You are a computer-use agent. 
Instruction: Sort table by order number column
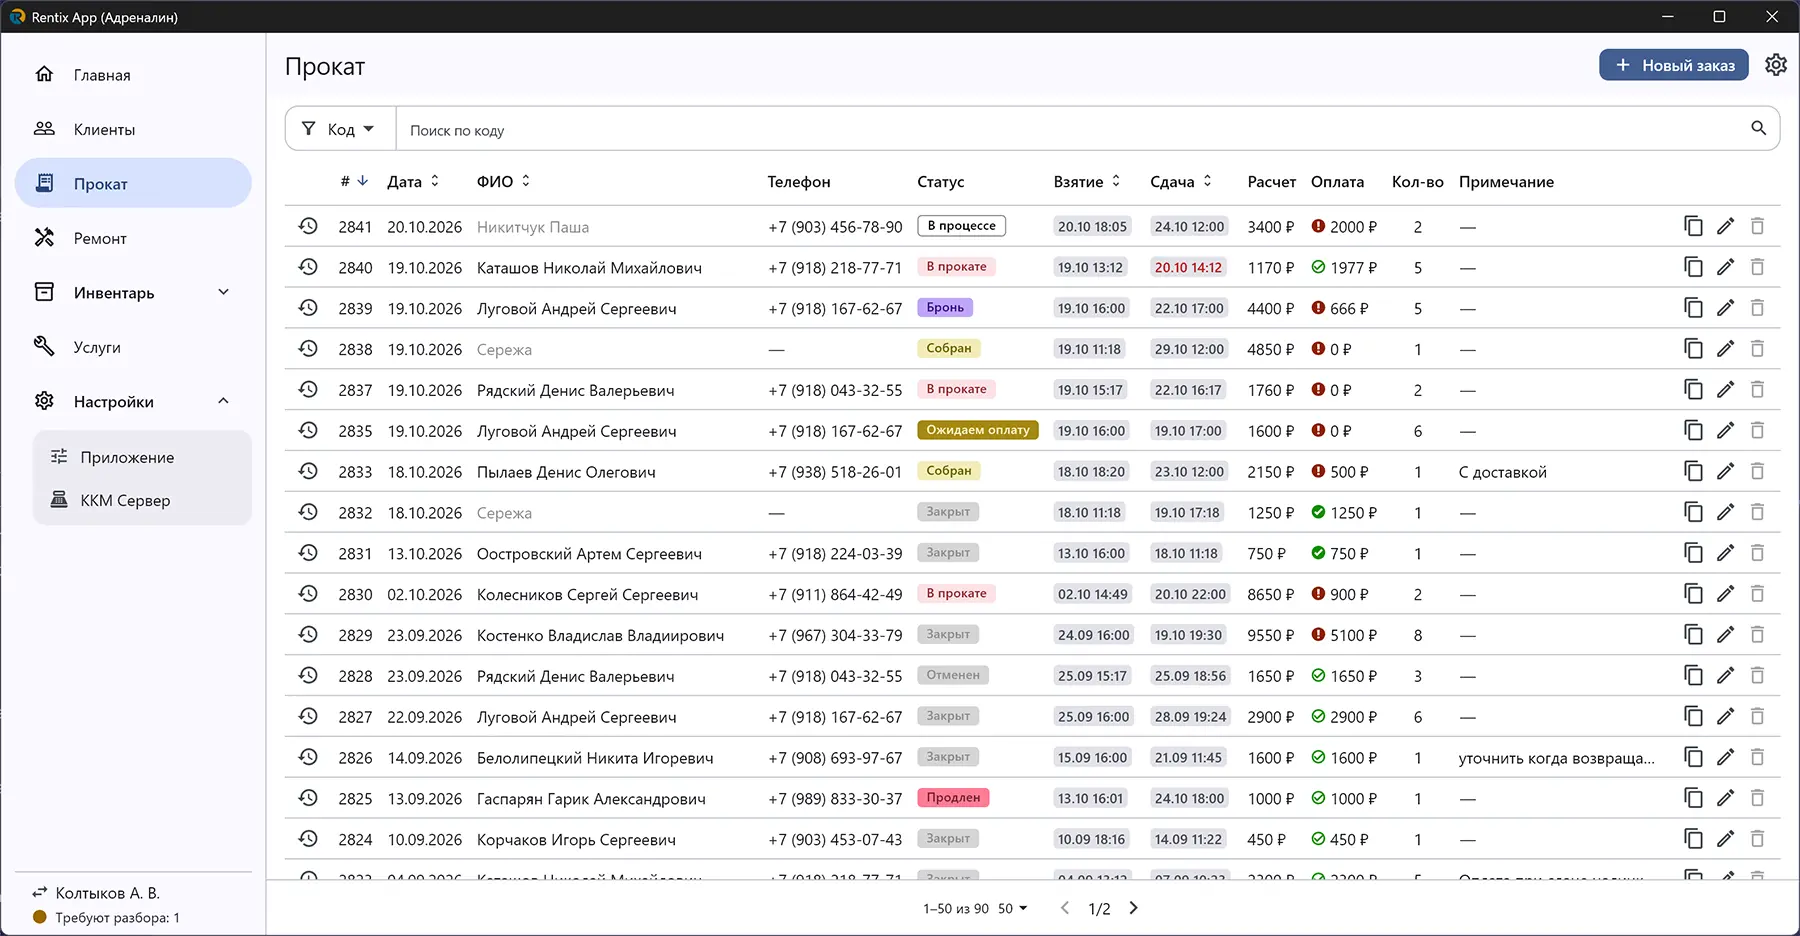pos(354,181)
